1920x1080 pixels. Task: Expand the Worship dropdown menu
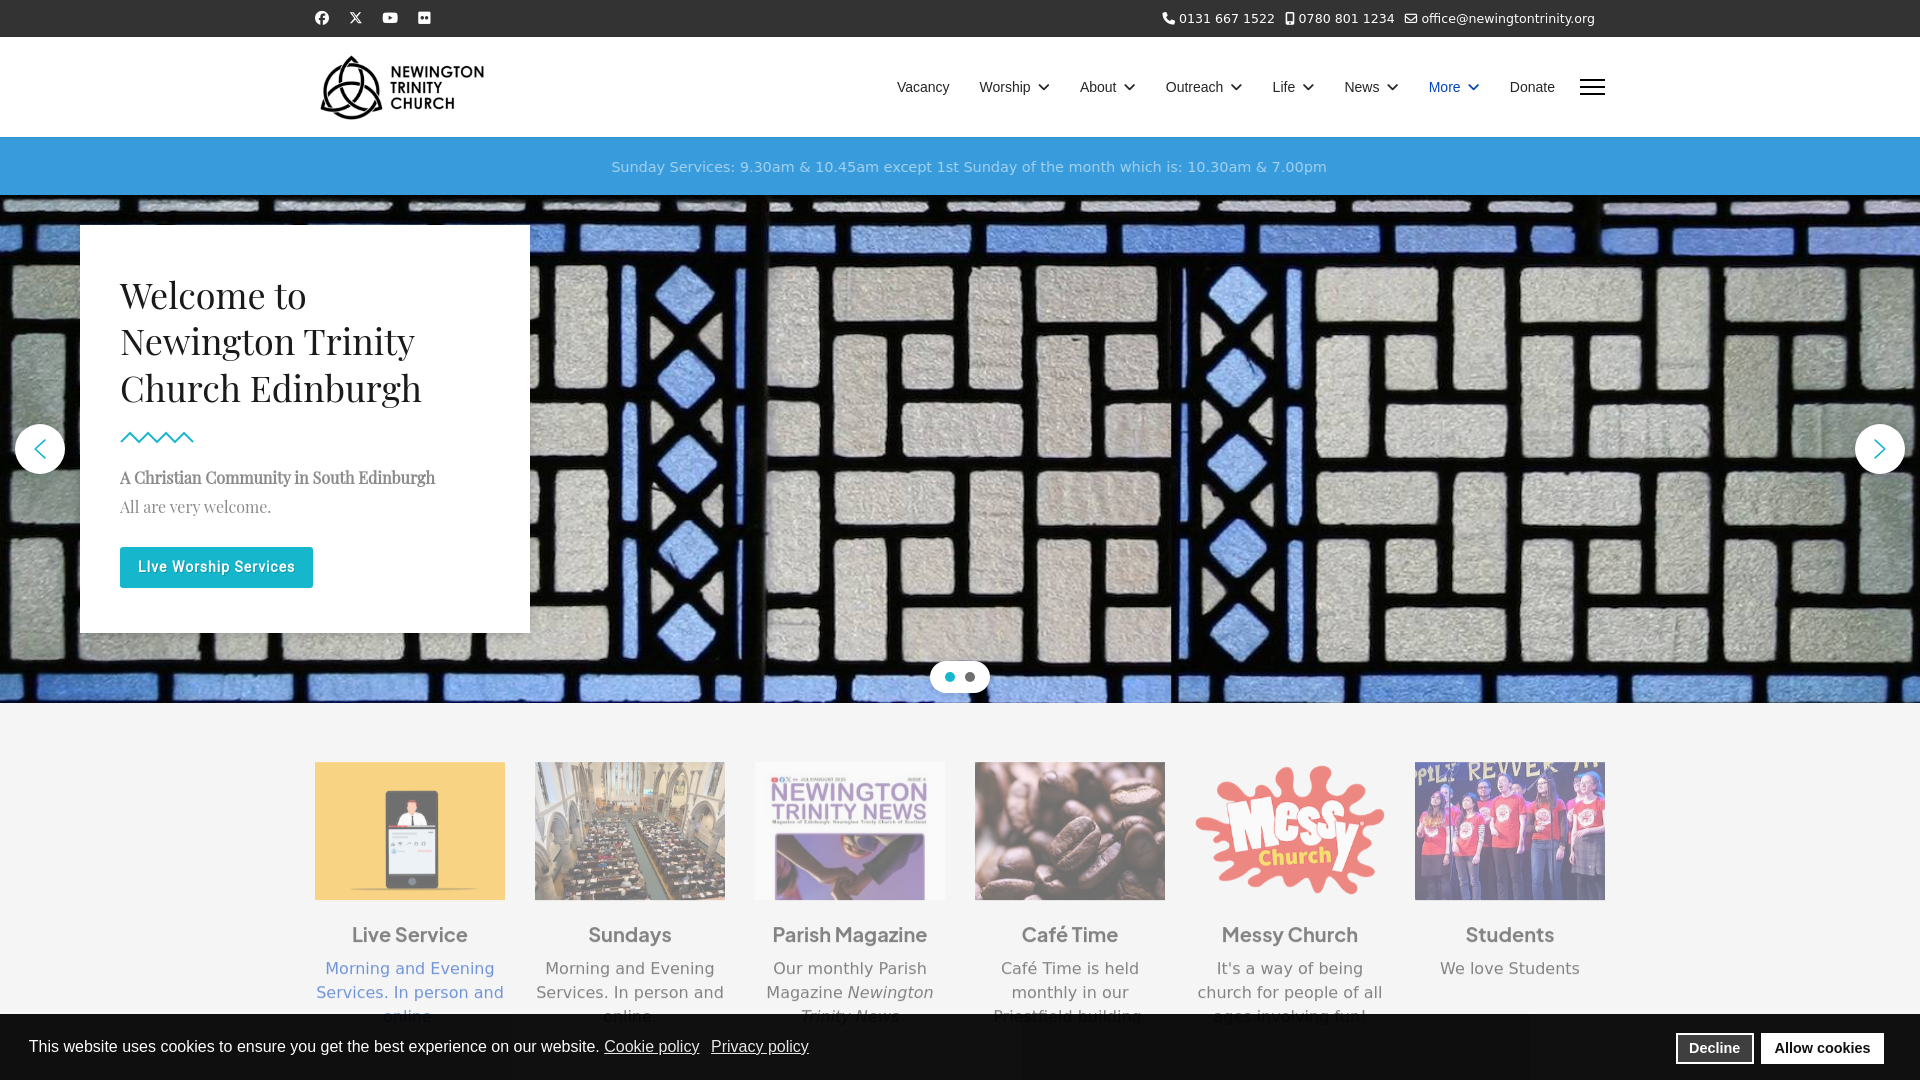tap(1014, 87)
